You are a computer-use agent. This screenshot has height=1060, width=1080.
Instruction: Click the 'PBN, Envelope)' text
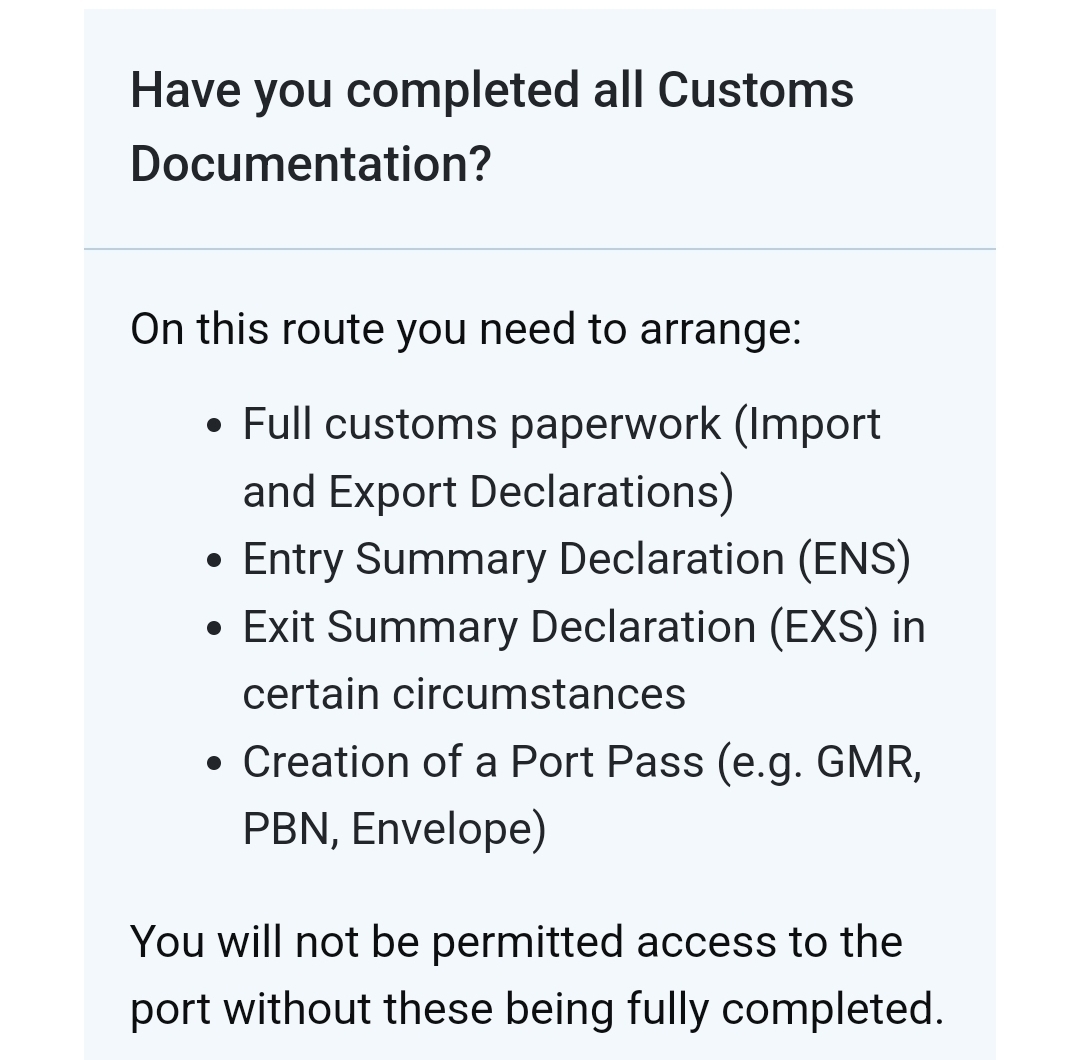(394, 829)
